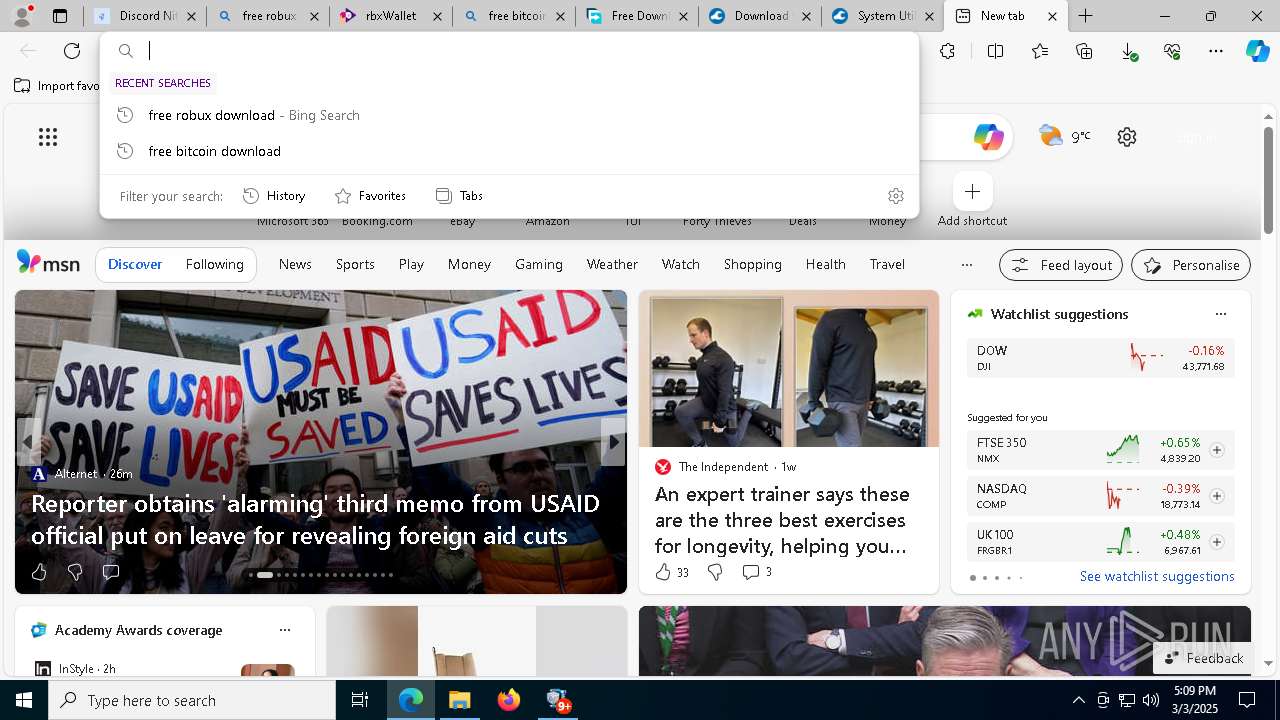The width and height of the screenshot is (1280, 720).
Task: Click the Add shortcut plus button
Action: (972, 191)
